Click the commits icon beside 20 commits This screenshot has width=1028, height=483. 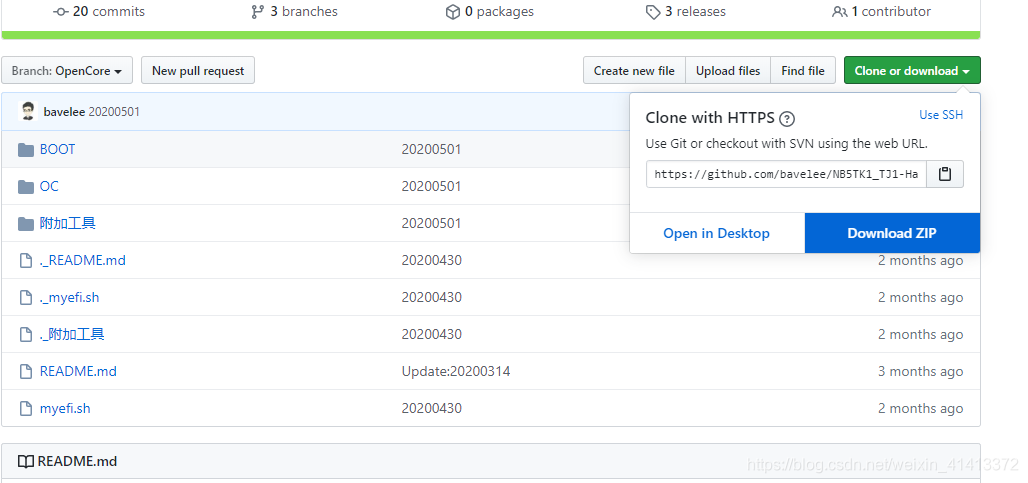pos(61,12)
